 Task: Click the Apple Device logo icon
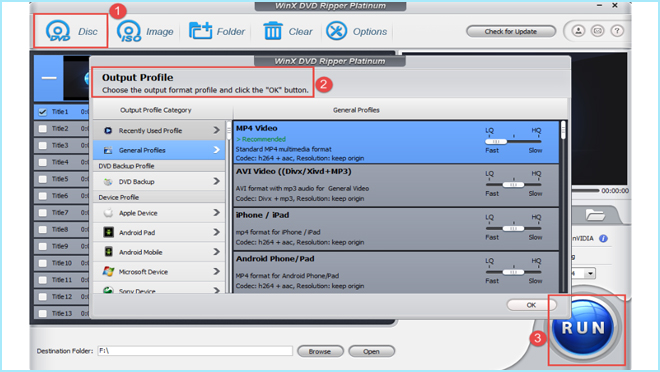point(108,213)
